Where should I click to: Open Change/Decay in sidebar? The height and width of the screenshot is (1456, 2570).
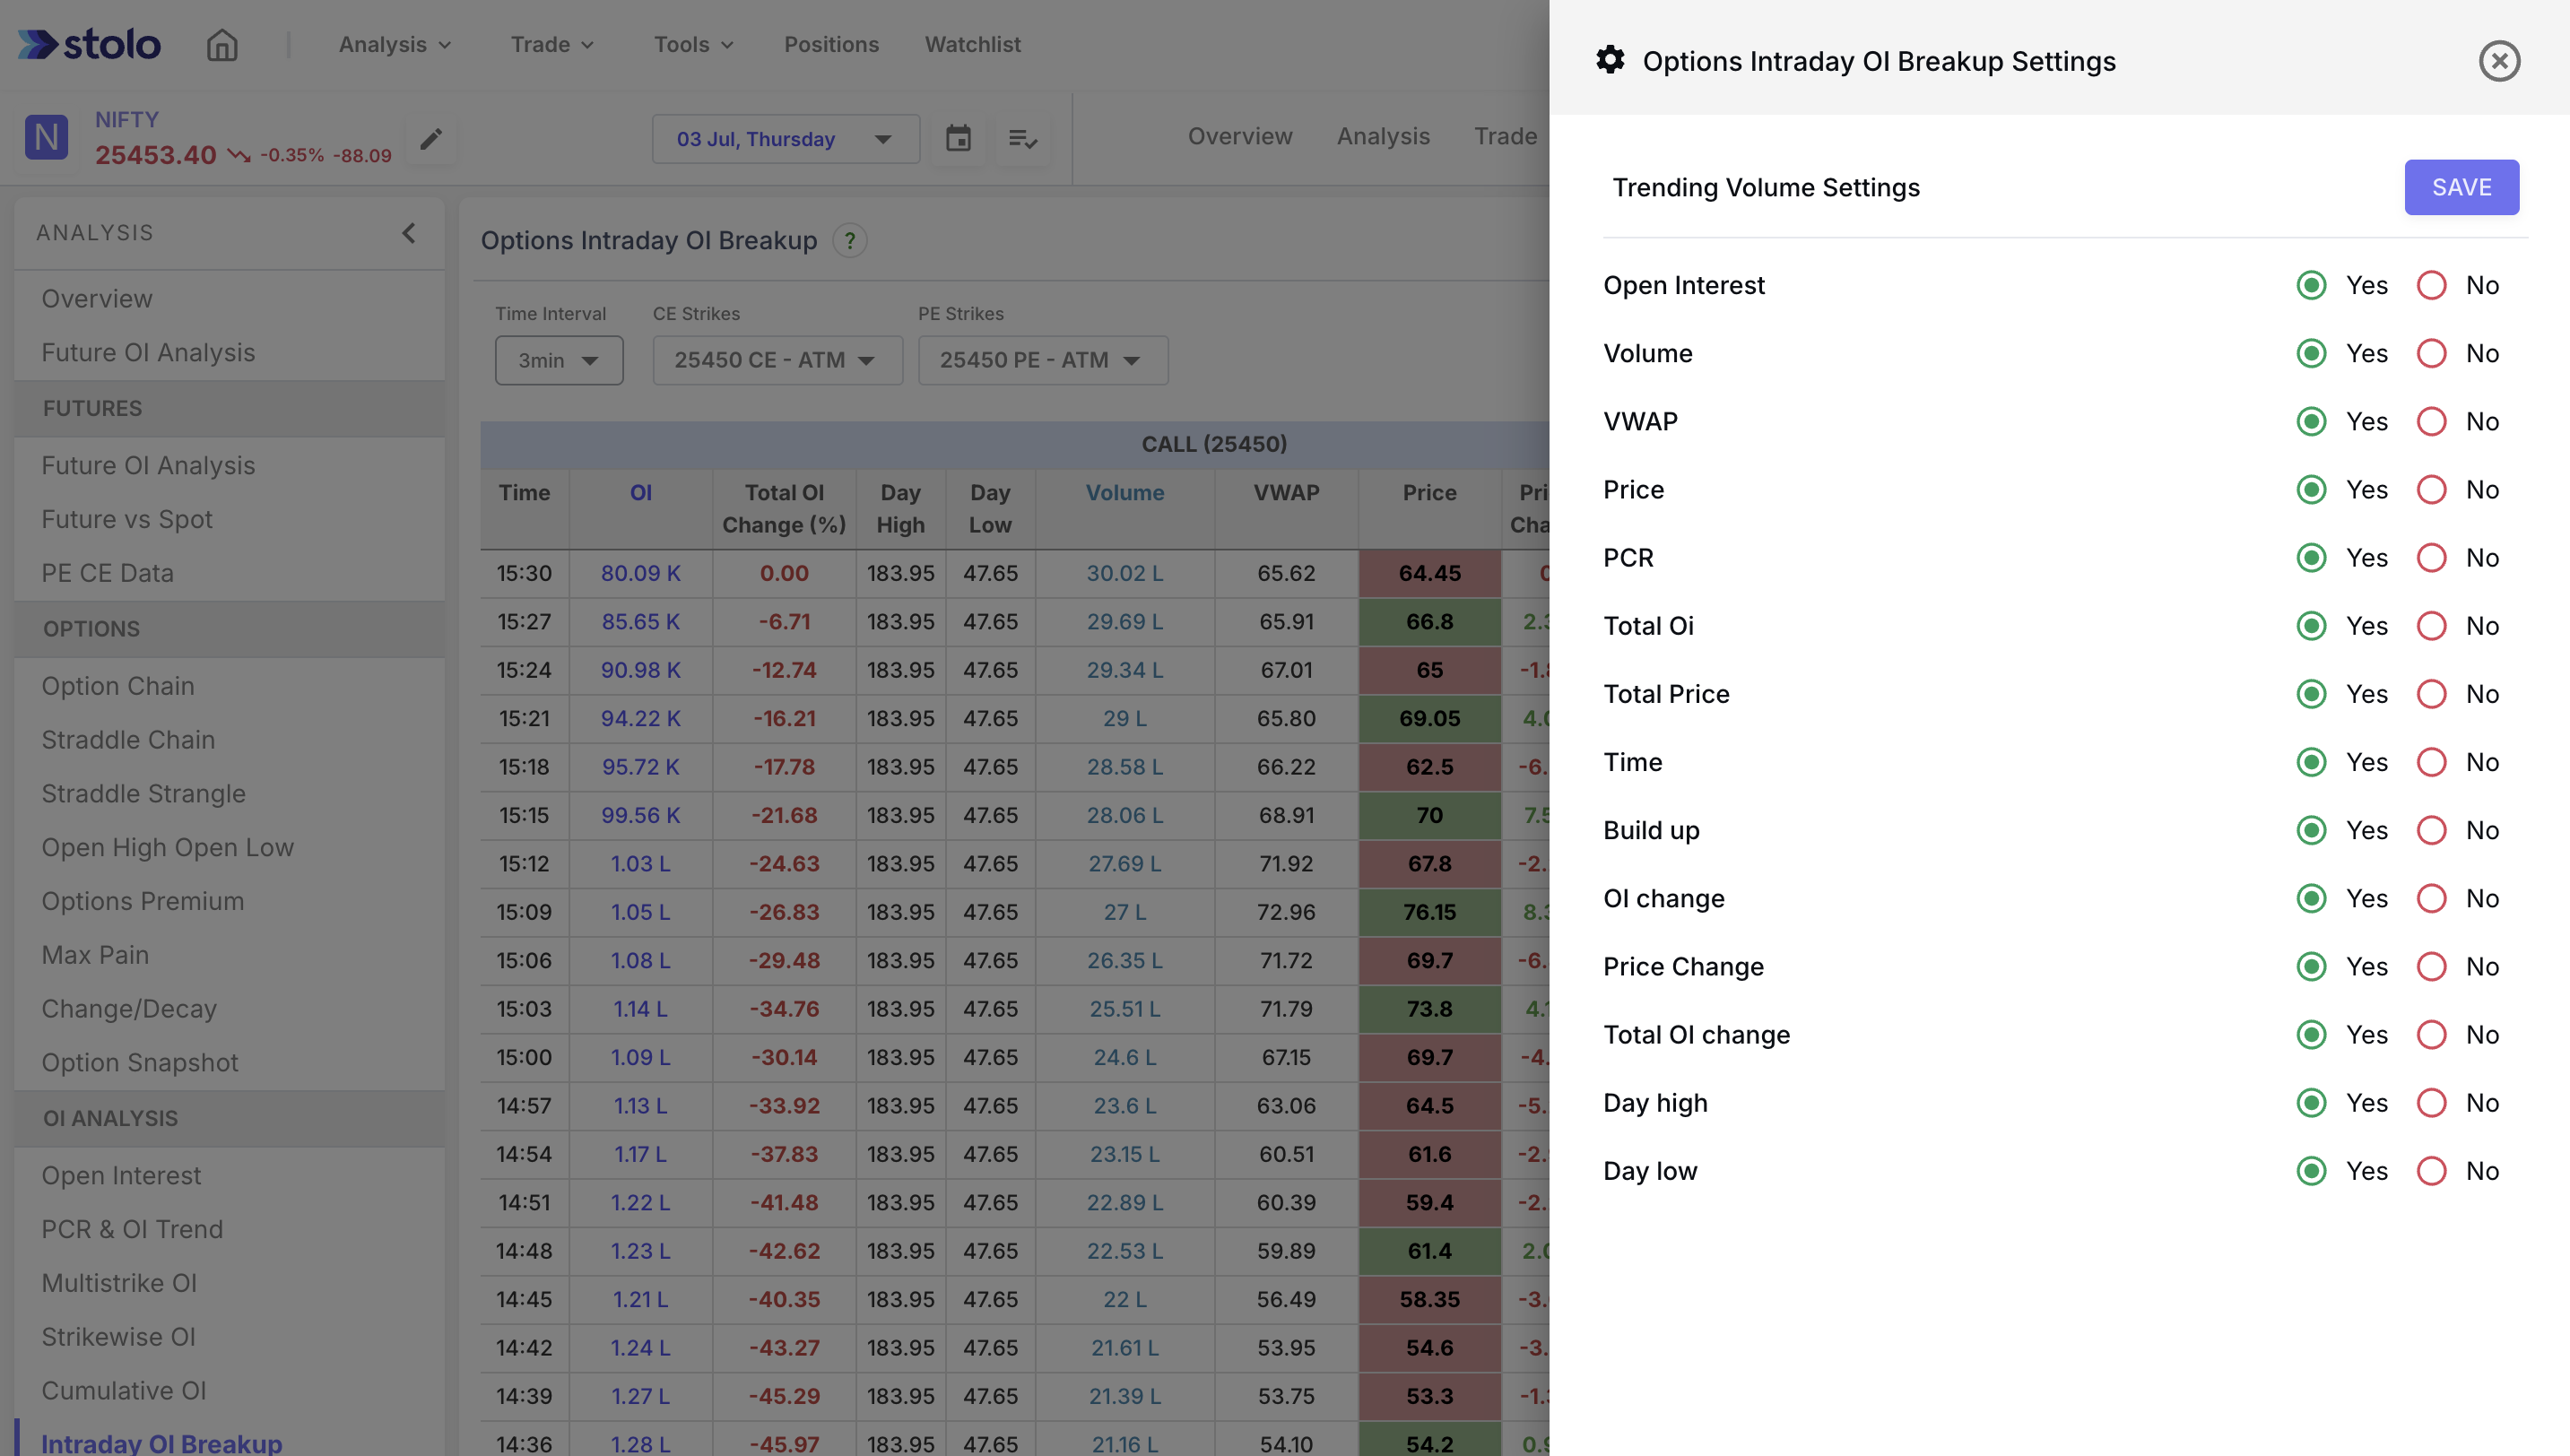point(128,1009)
